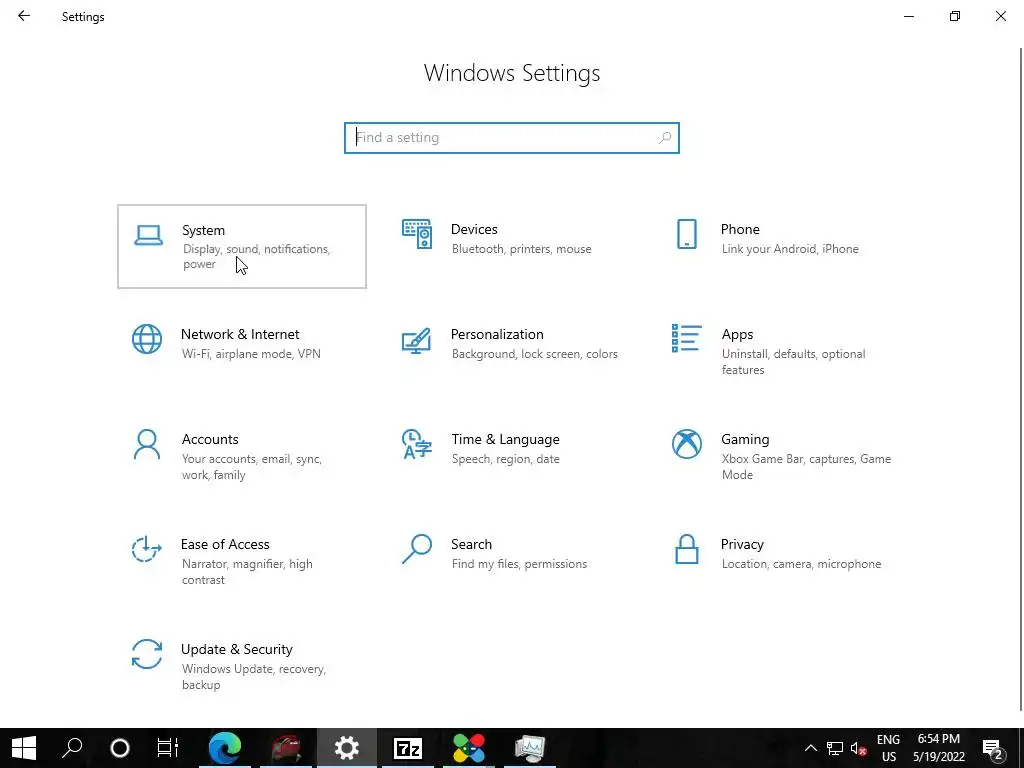
Task: Open Personalization paintbrush icon
Action: [417, 340]
